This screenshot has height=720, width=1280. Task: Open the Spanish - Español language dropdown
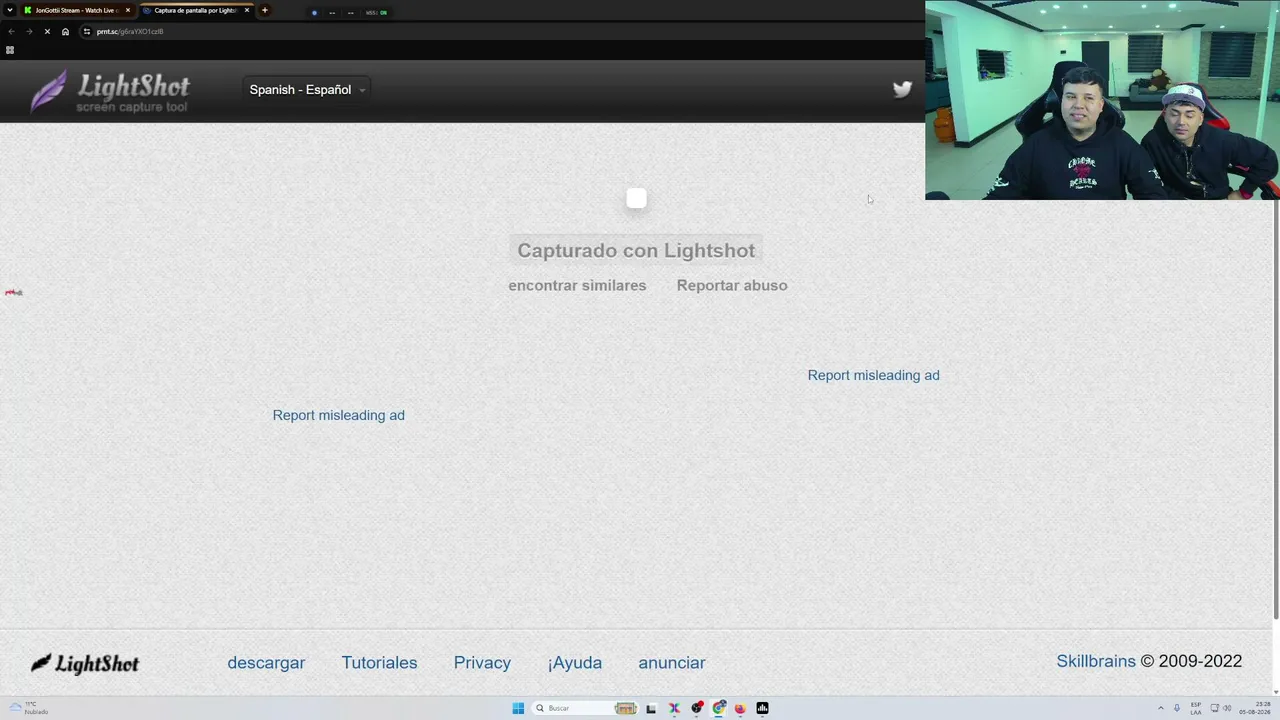pyautogui.click(x=308, y=90)
